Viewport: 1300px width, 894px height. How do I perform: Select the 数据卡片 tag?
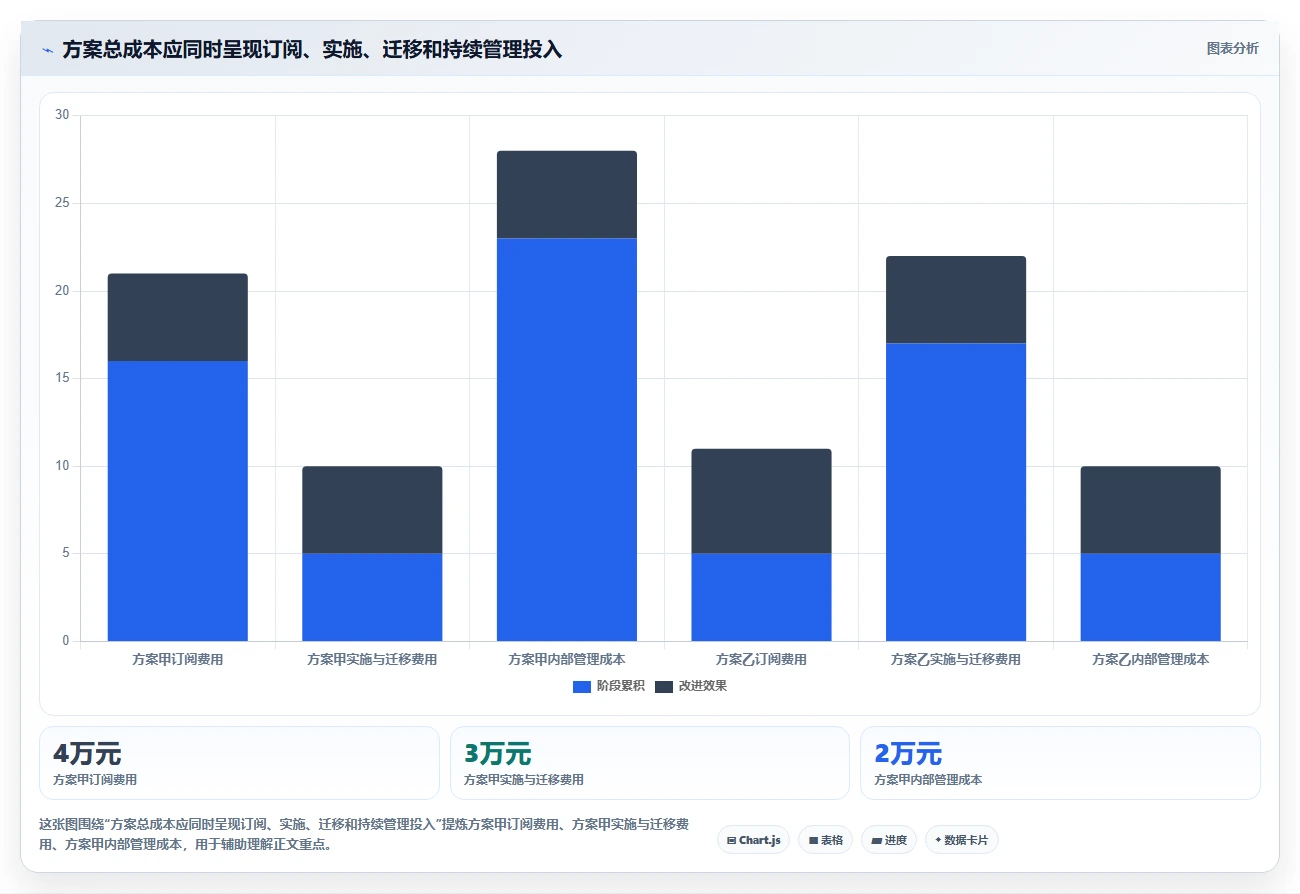[x=962, y=840]
